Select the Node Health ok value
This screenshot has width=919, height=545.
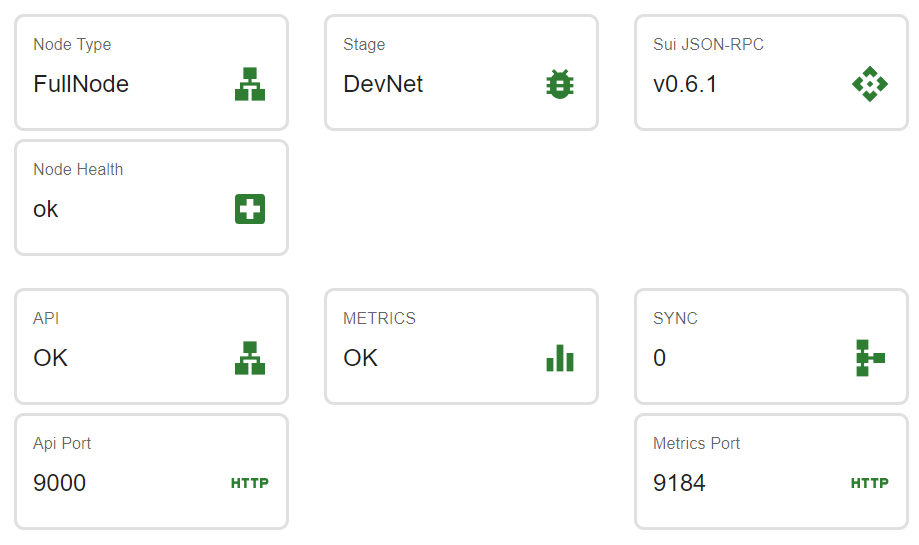click(46, 209)
